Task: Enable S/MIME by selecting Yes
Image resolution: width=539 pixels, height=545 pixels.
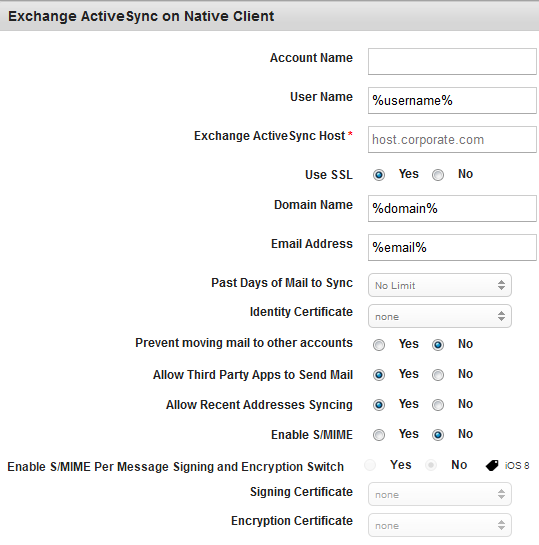Action: coord(379,435)
